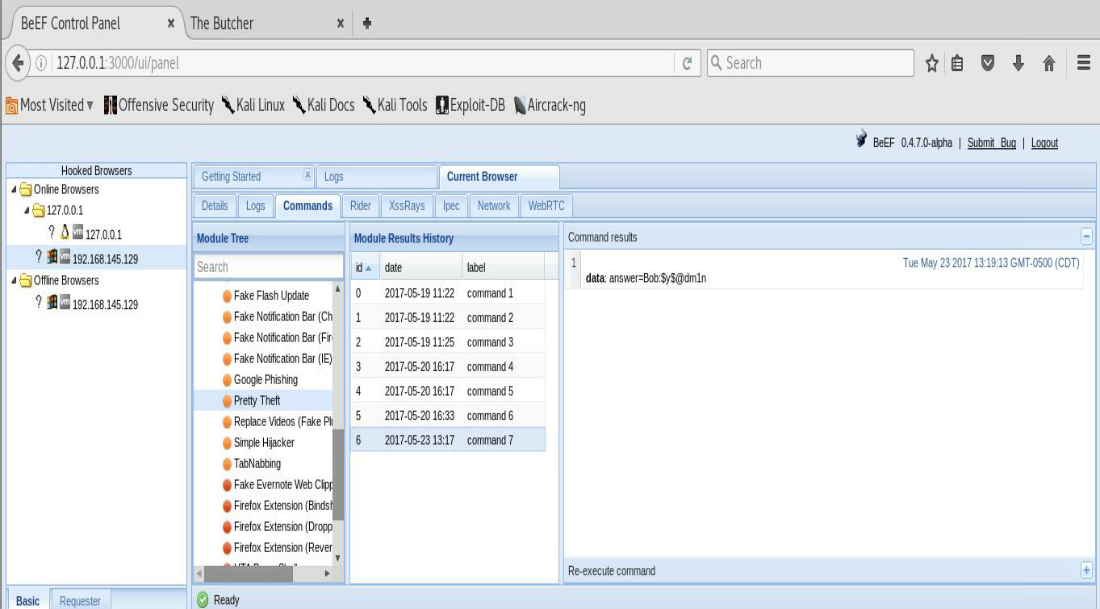Screen dimensions: 1100x609
Task: Expand the Re-execute command panel
Action: (1086, 570)
